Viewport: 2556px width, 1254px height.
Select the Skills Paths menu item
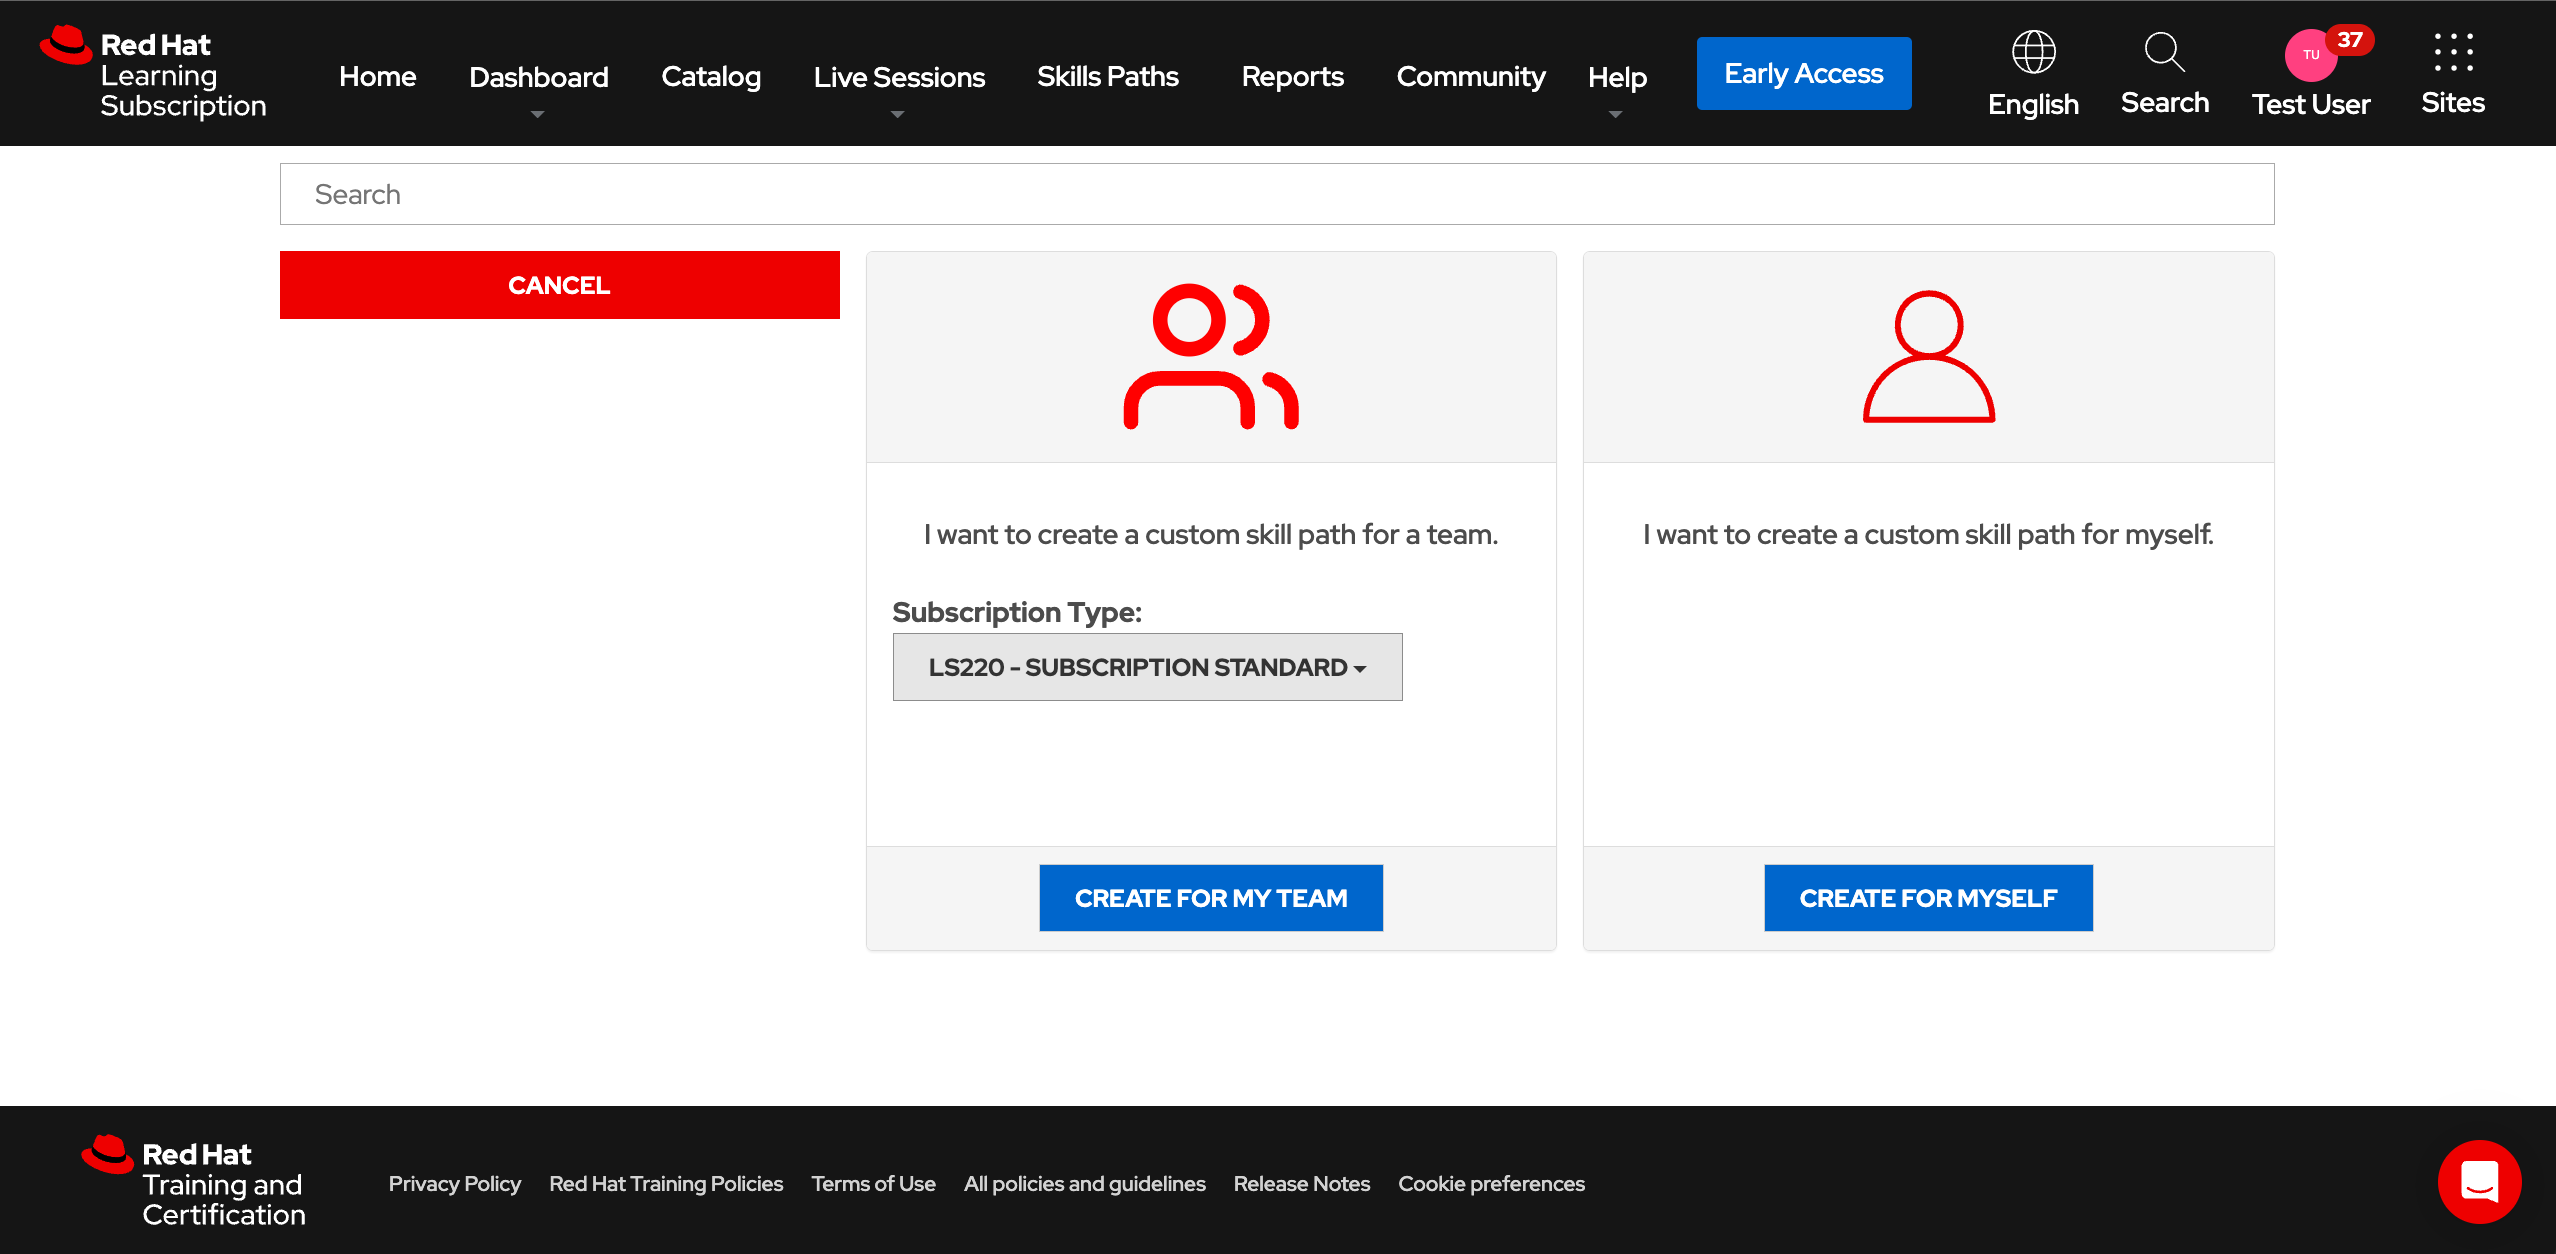tap(1107, 75)
